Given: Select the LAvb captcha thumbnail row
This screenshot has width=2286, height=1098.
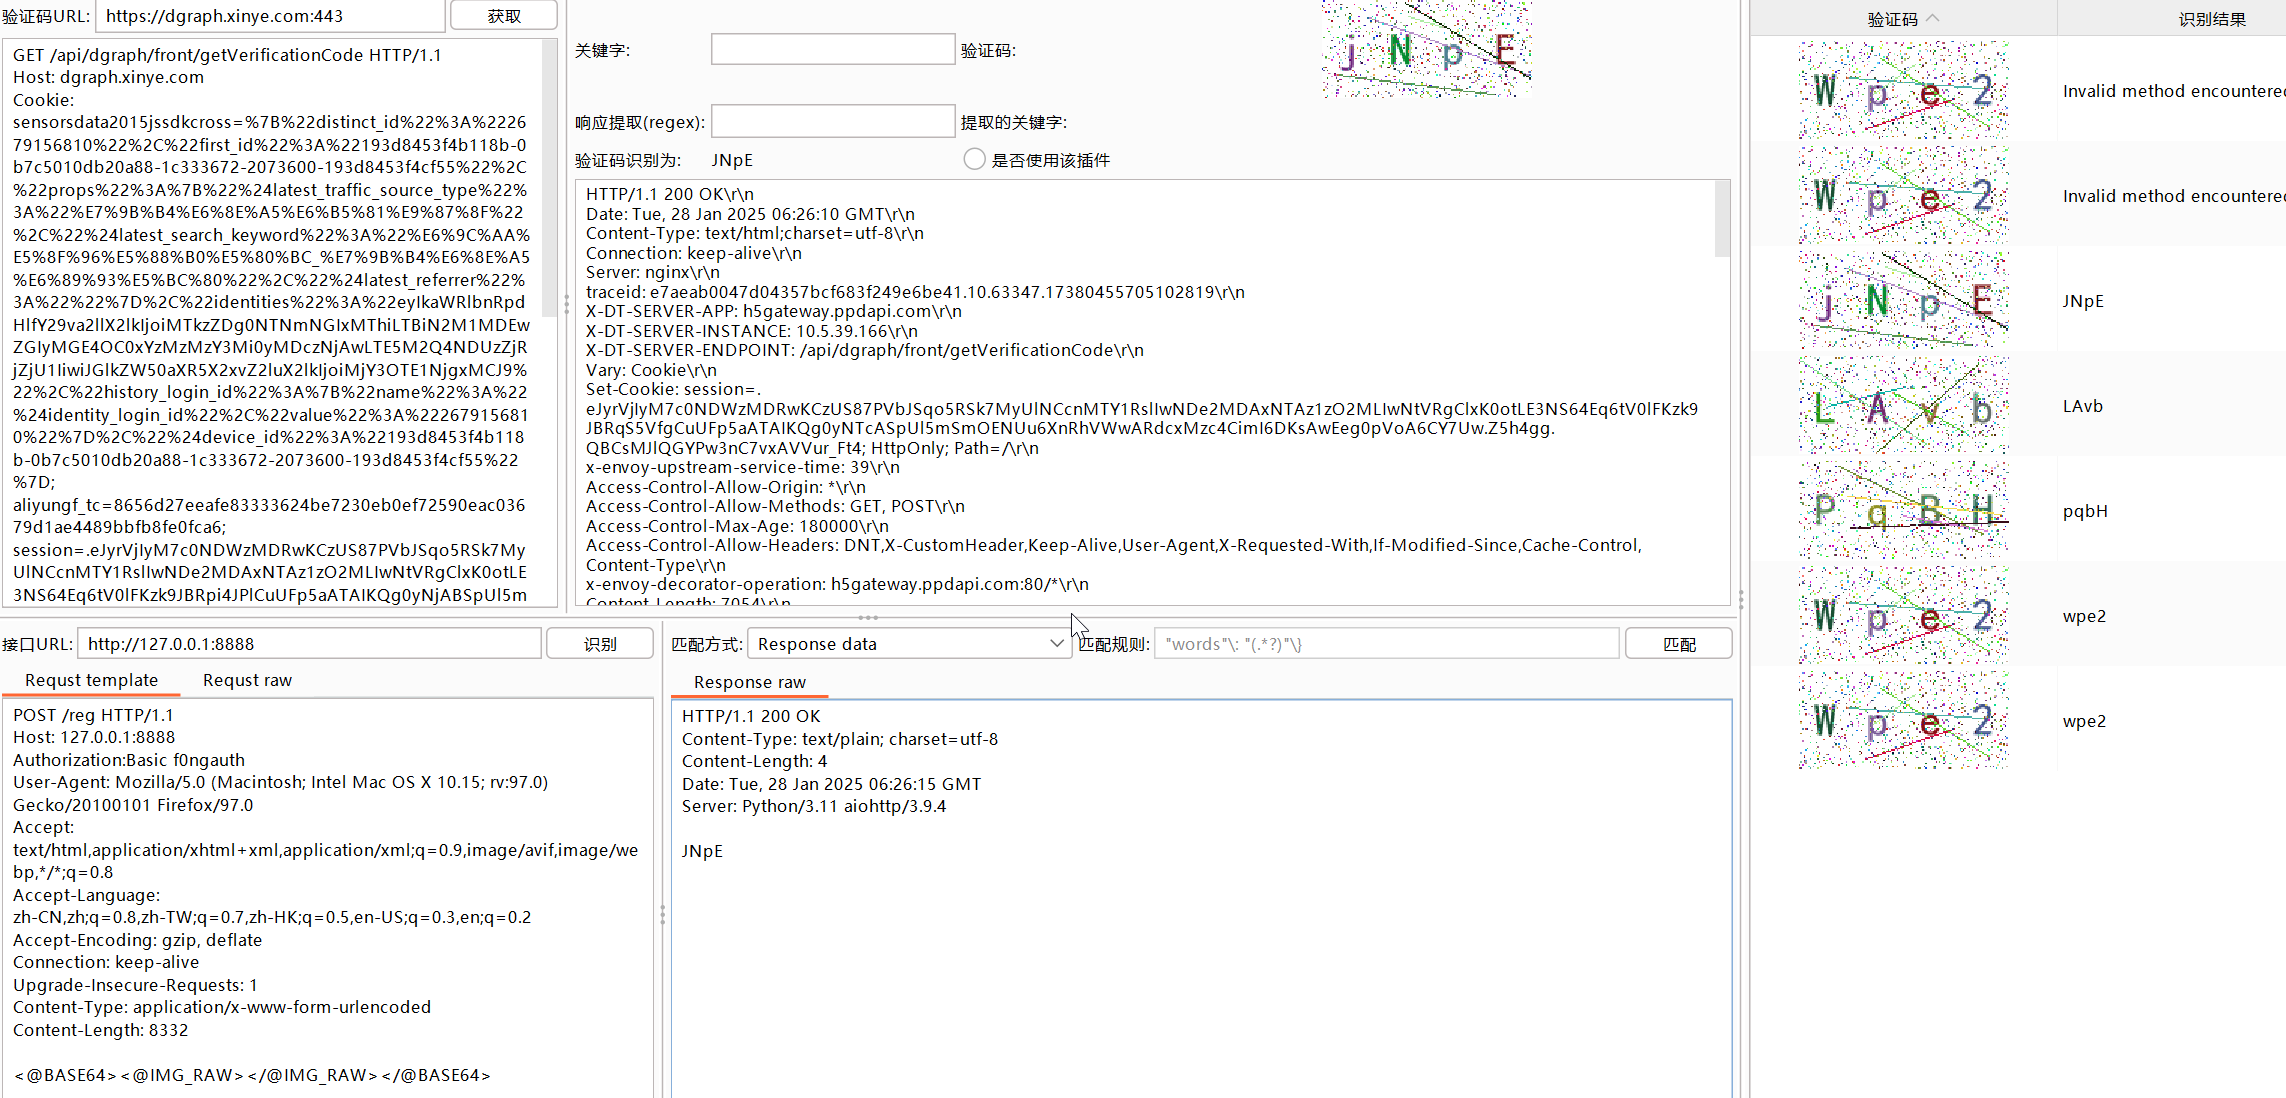Looking at the screenshot, I should coord(1903,406).
